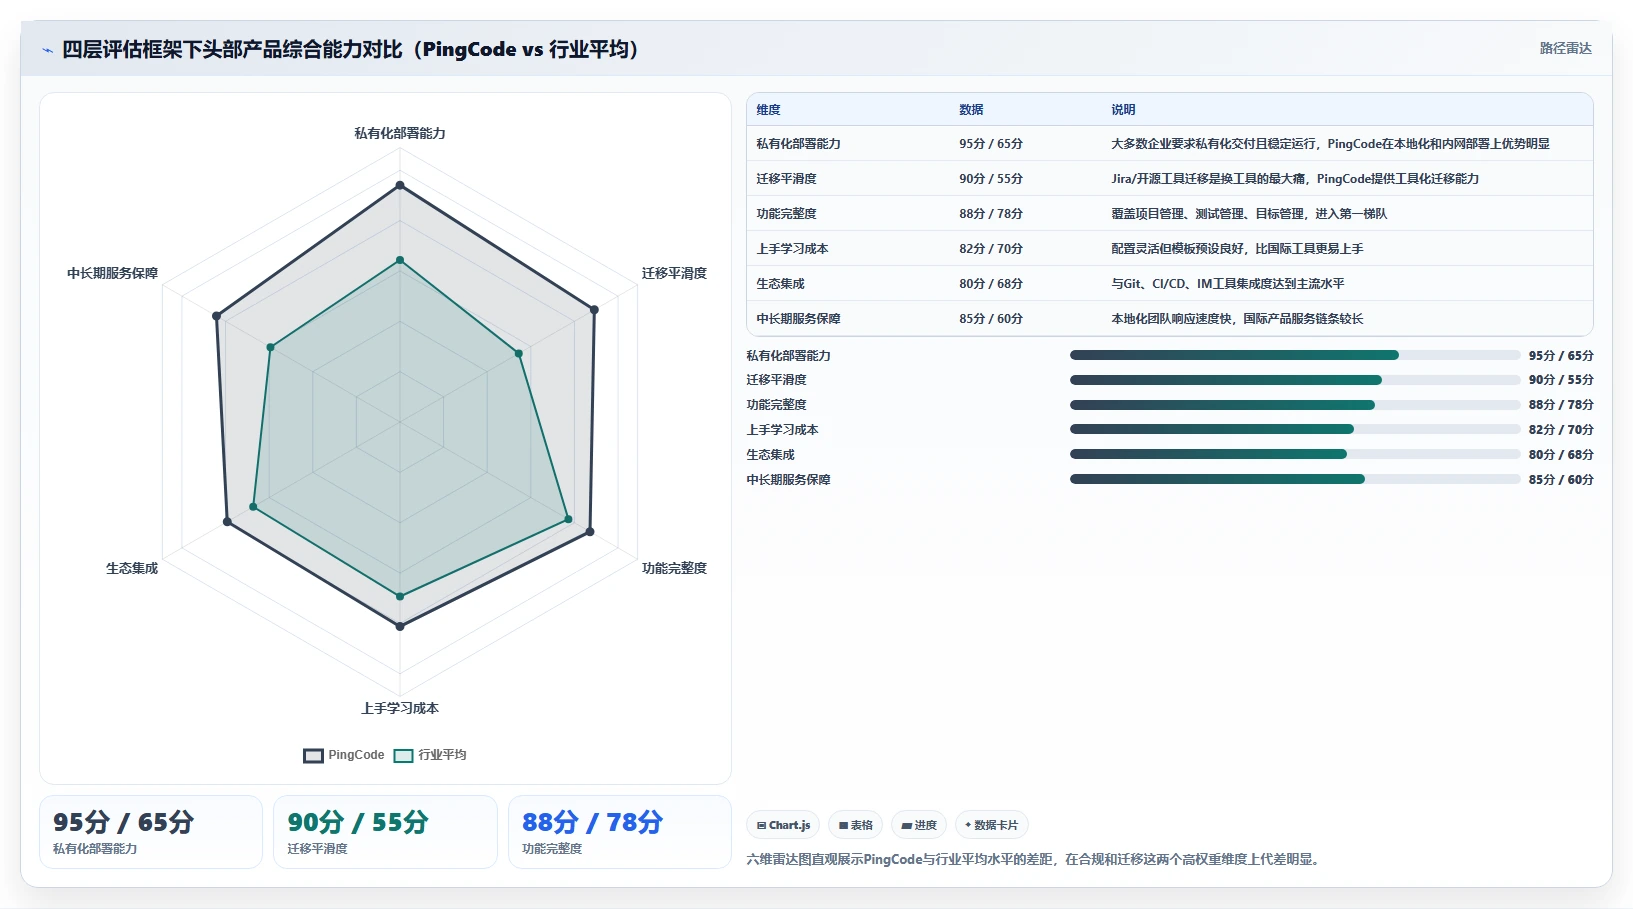Click the 生态集成 label beside progress bars
Viewport: 1633px width, 909px height.
click(x=770, y=455)
